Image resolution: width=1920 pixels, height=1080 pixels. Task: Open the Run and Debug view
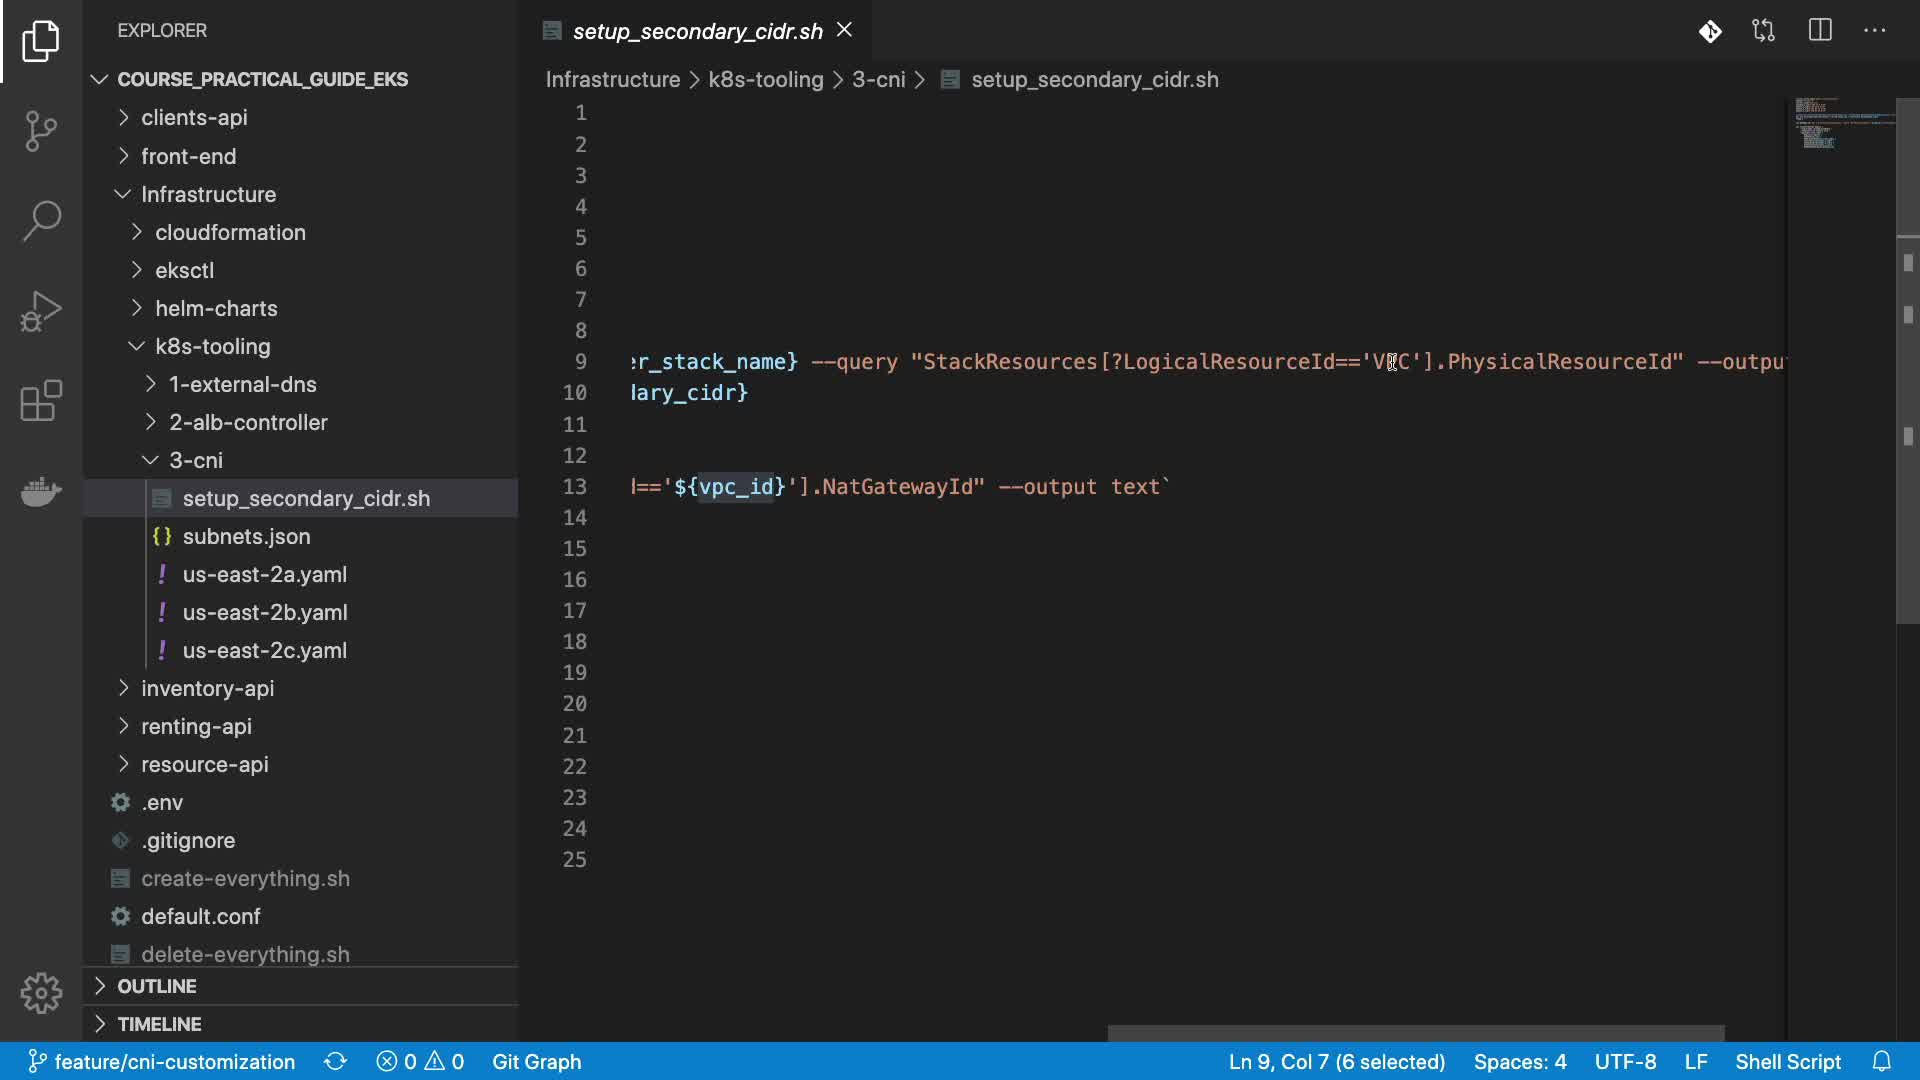click(41, 311)
